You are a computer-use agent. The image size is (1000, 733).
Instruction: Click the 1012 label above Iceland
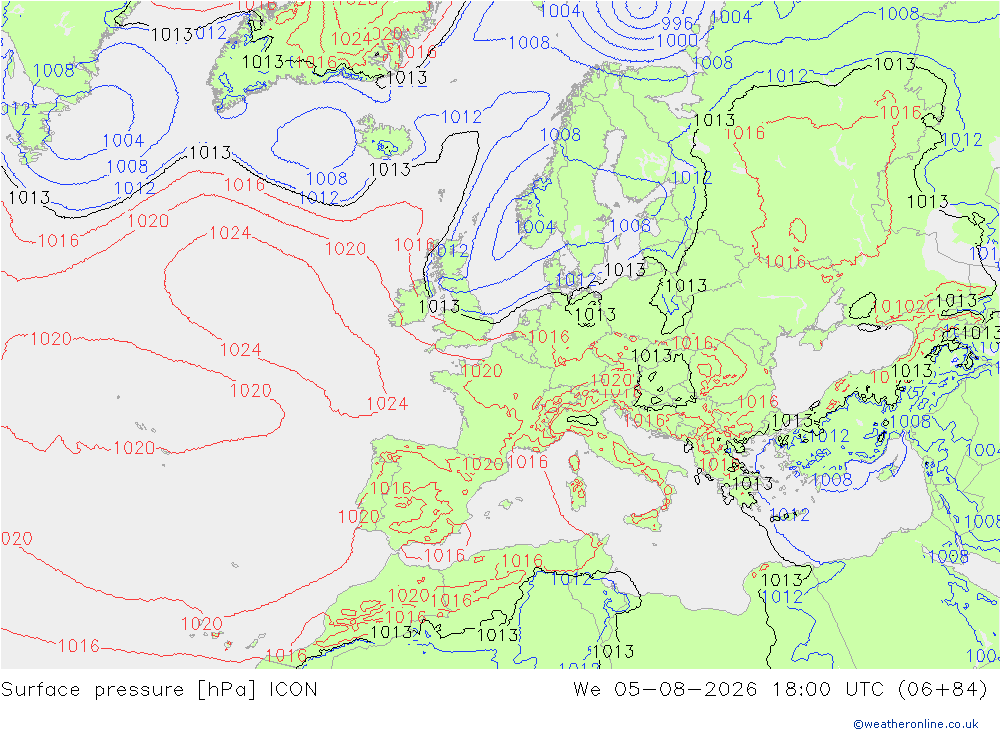pyautogui.click(x=462, y=117)
